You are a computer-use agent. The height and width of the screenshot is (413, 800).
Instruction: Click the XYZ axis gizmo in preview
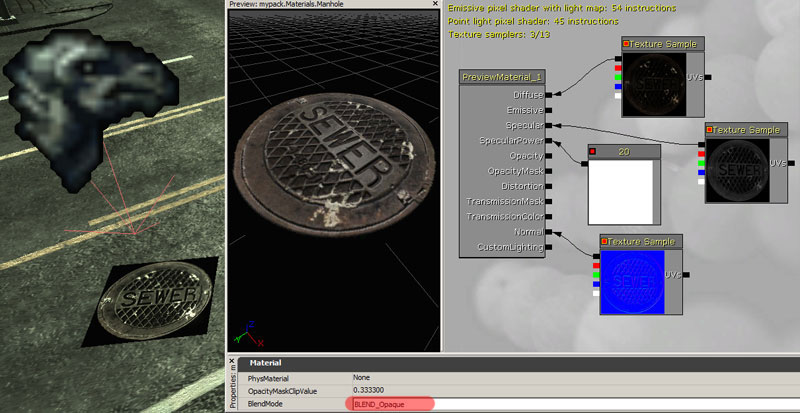coord(248,333)
